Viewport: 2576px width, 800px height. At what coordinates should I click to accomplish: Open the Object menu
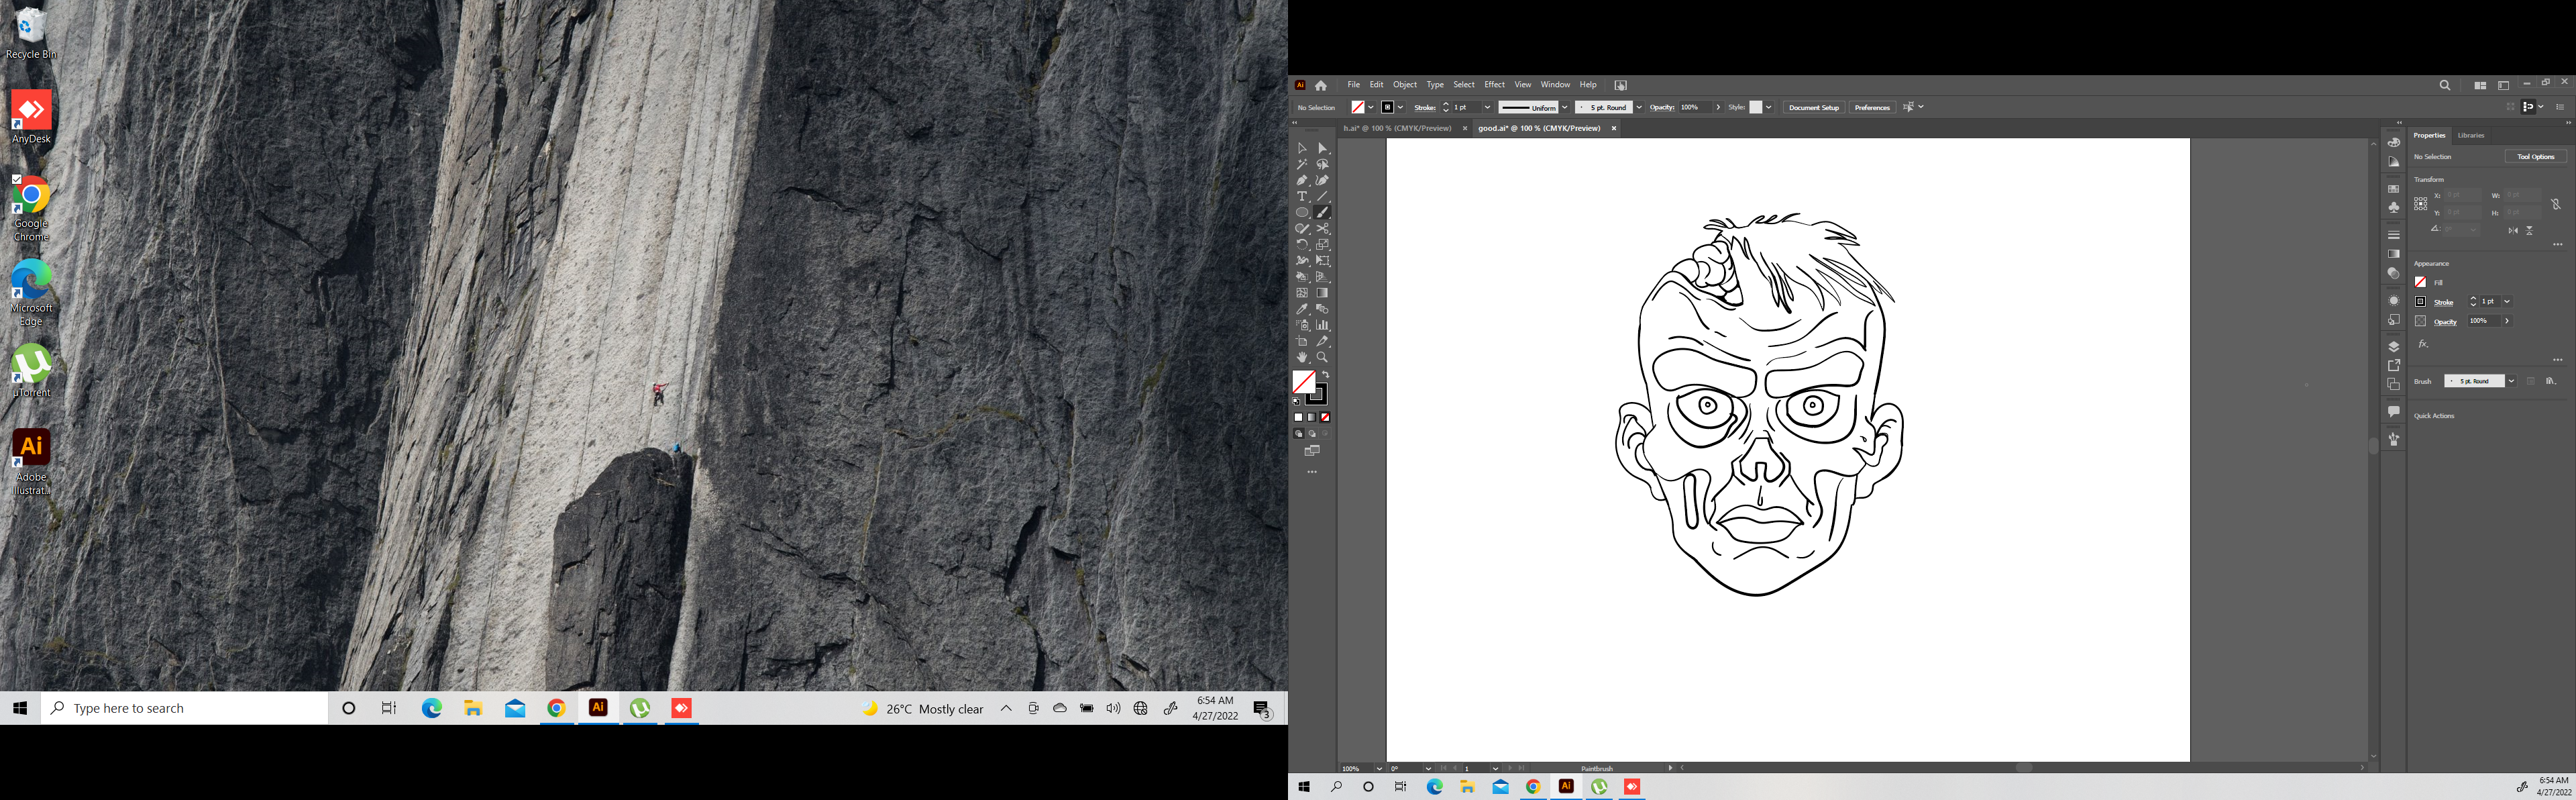point(1405,85)
